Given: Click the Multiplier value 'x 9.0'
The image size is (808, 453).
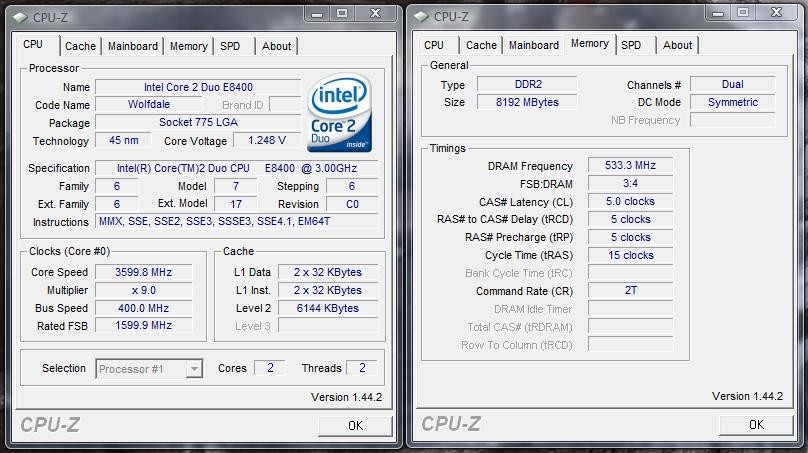Looking at the screenshot, I should [x=143, y=290].
